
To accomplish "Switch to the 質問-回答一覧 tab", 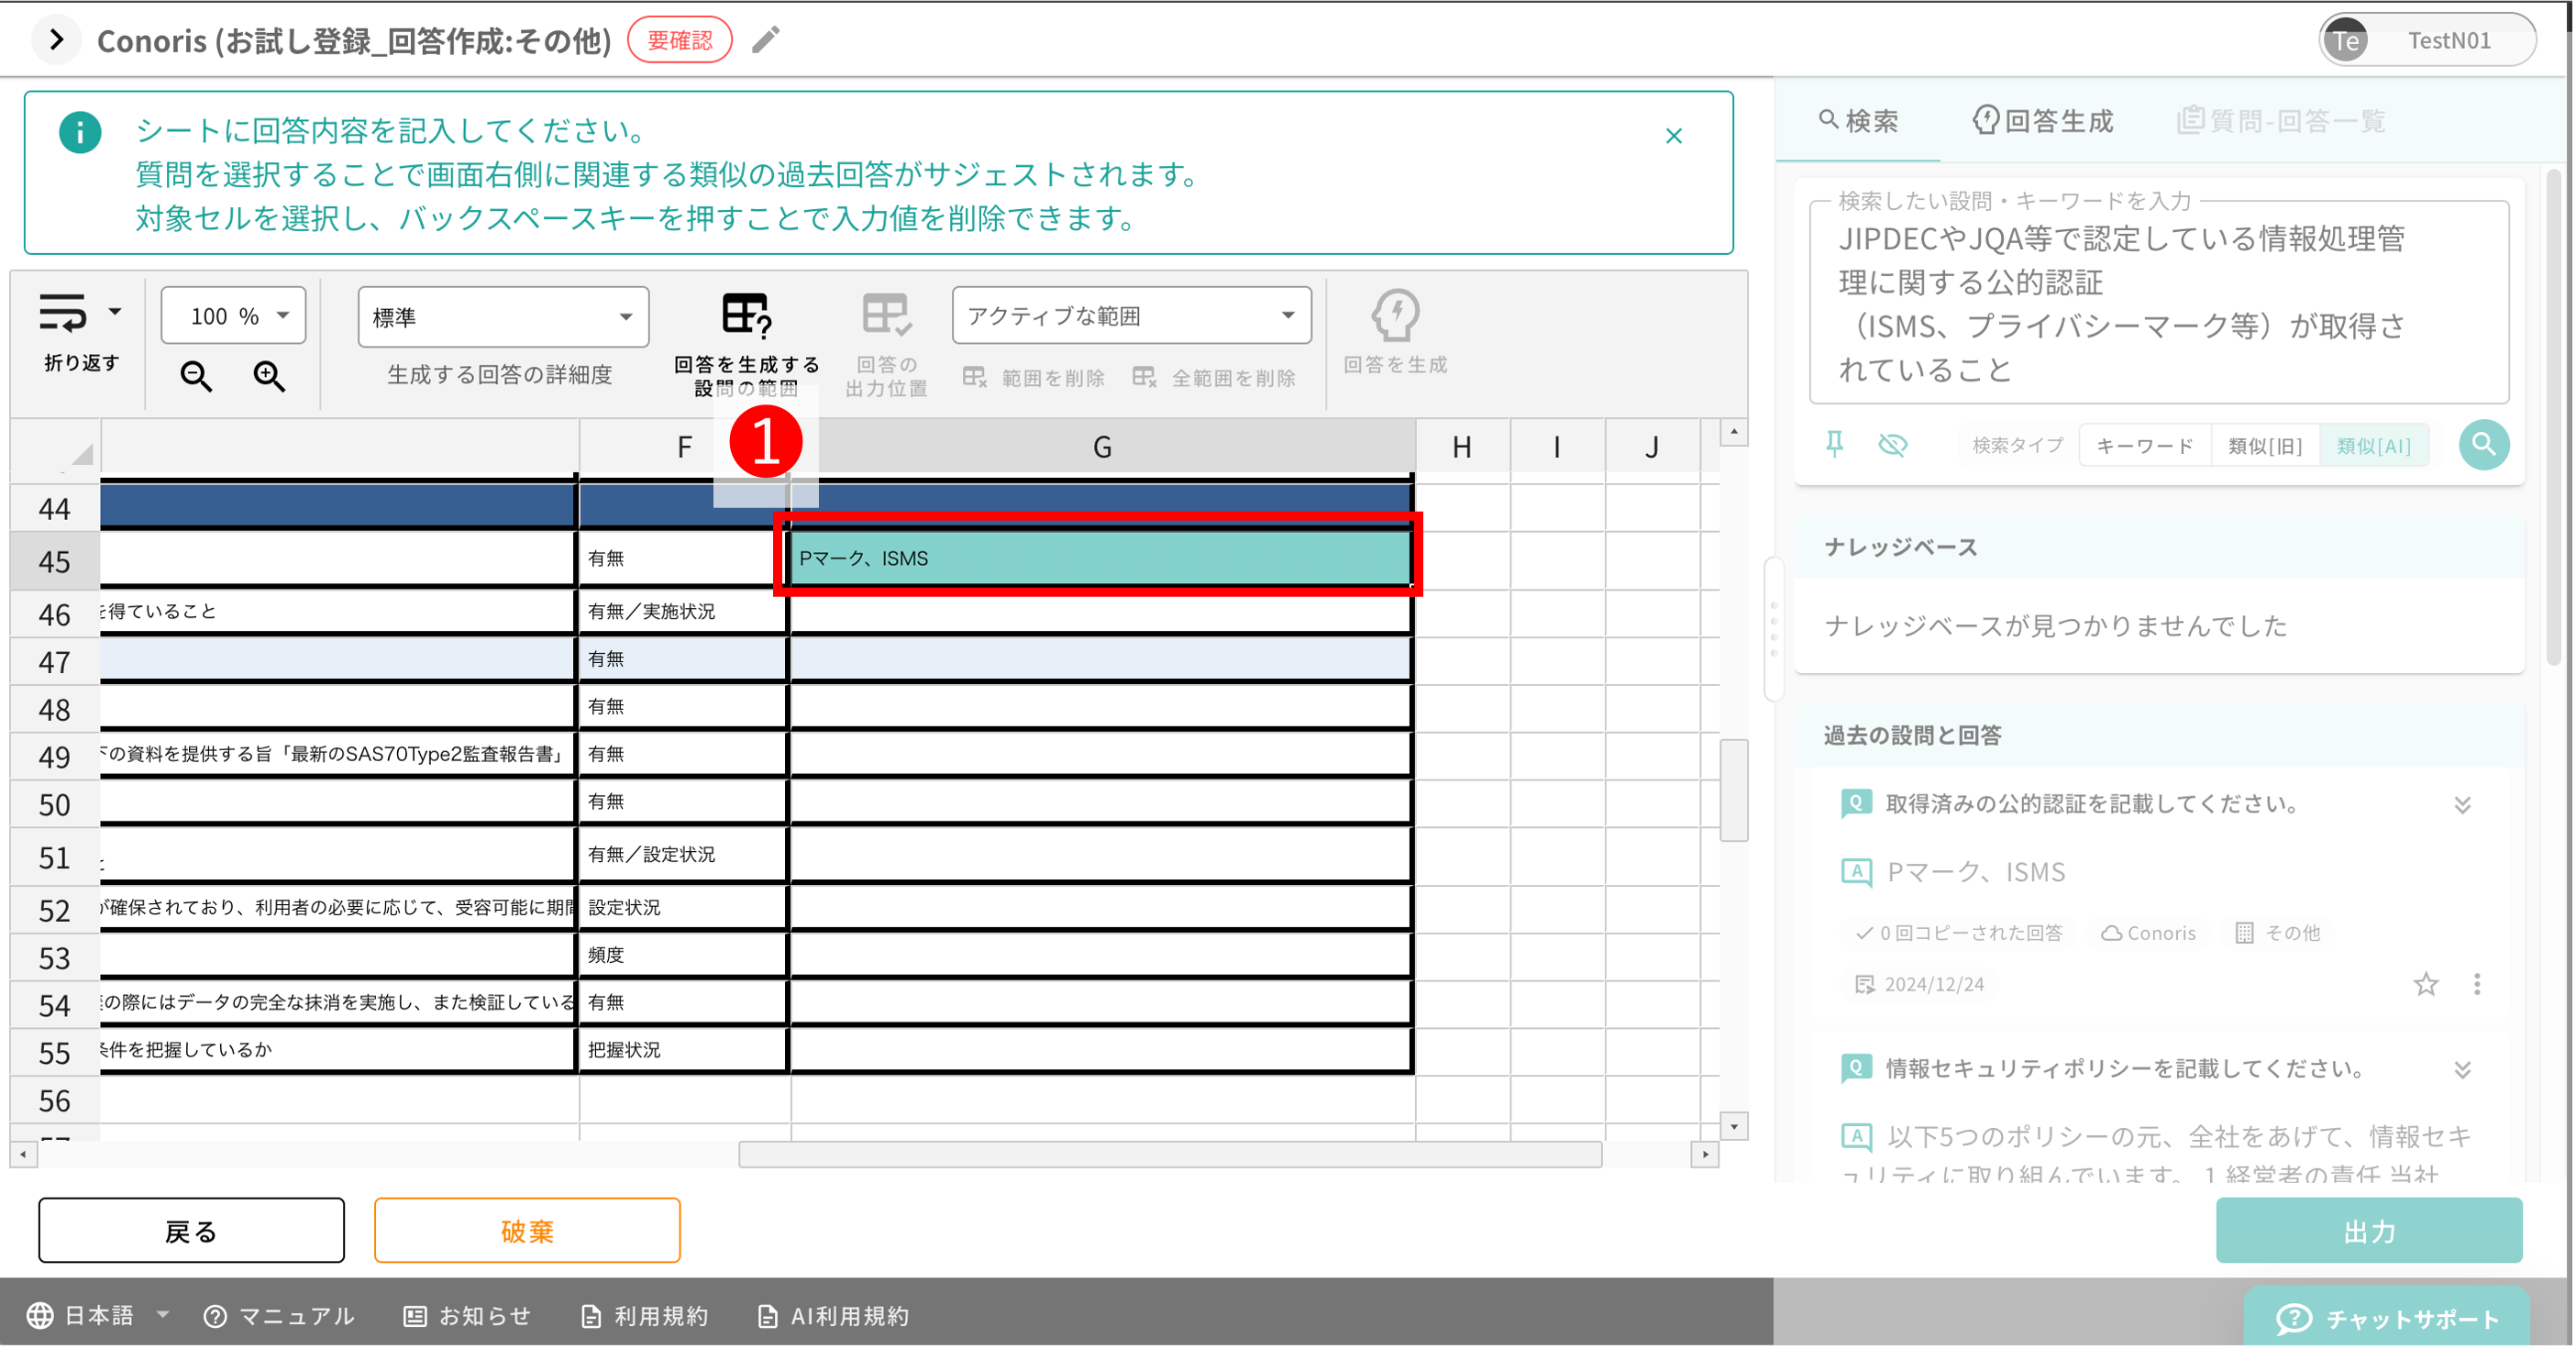I will tap(2281, 120).
